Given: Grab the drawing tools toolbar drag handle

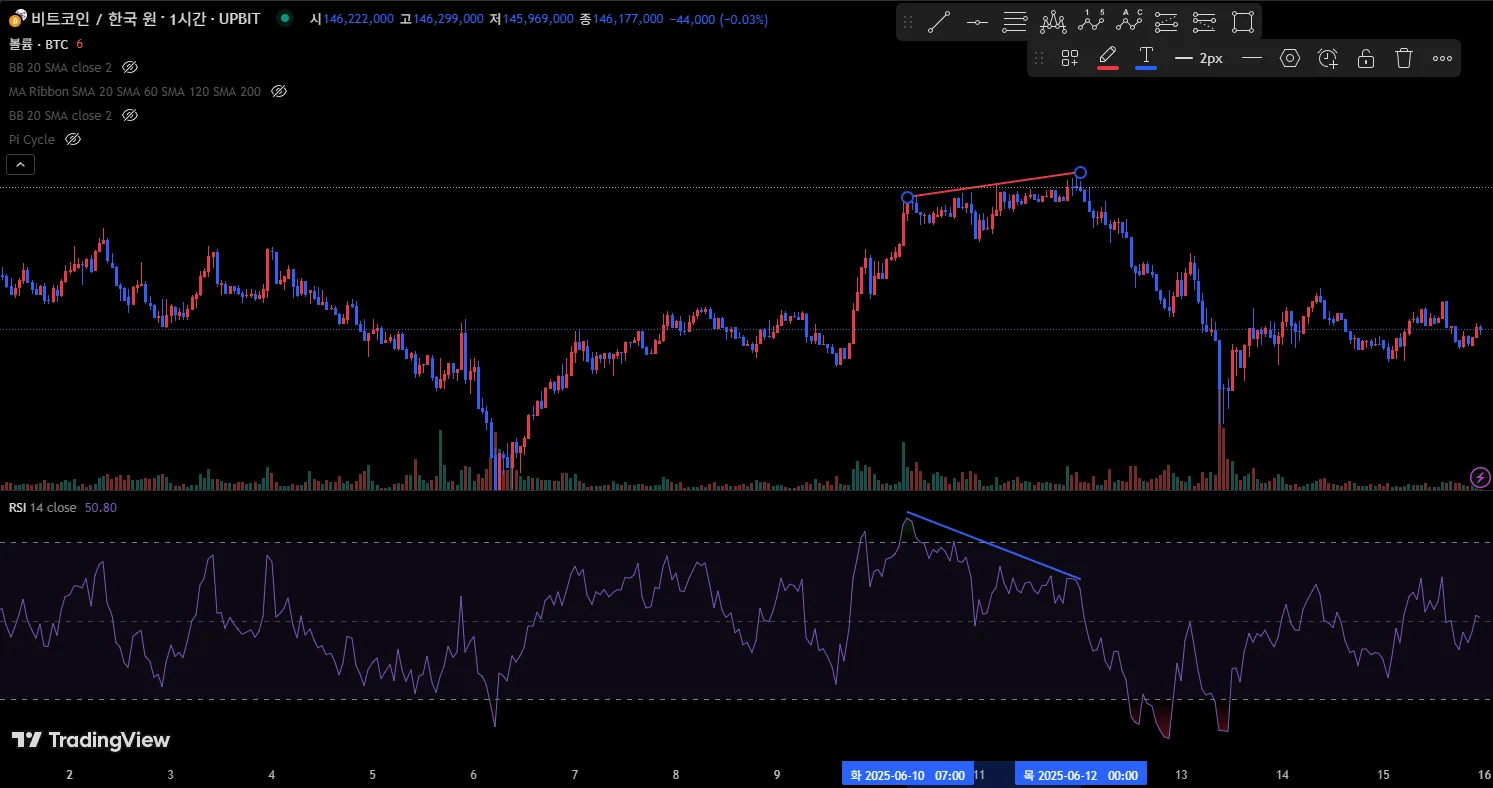Looking at the screenshot, I should point(908,22).
